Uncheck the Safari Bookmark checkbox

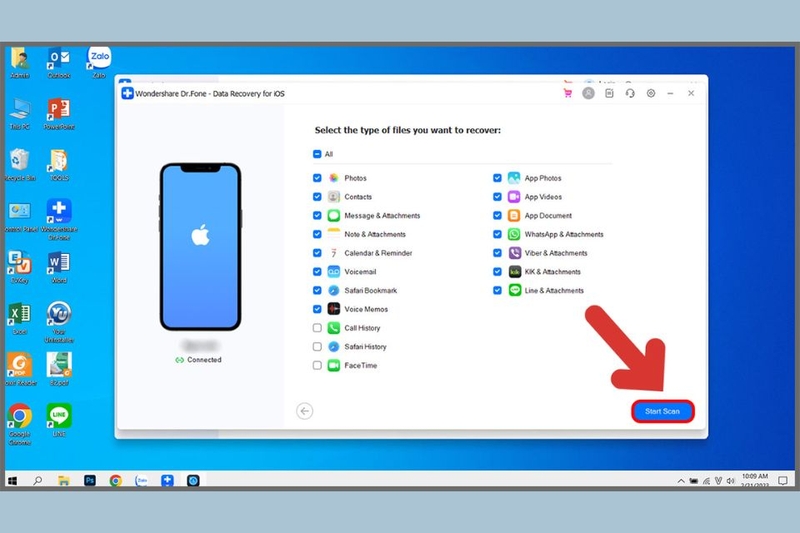[x=317, y=290]
